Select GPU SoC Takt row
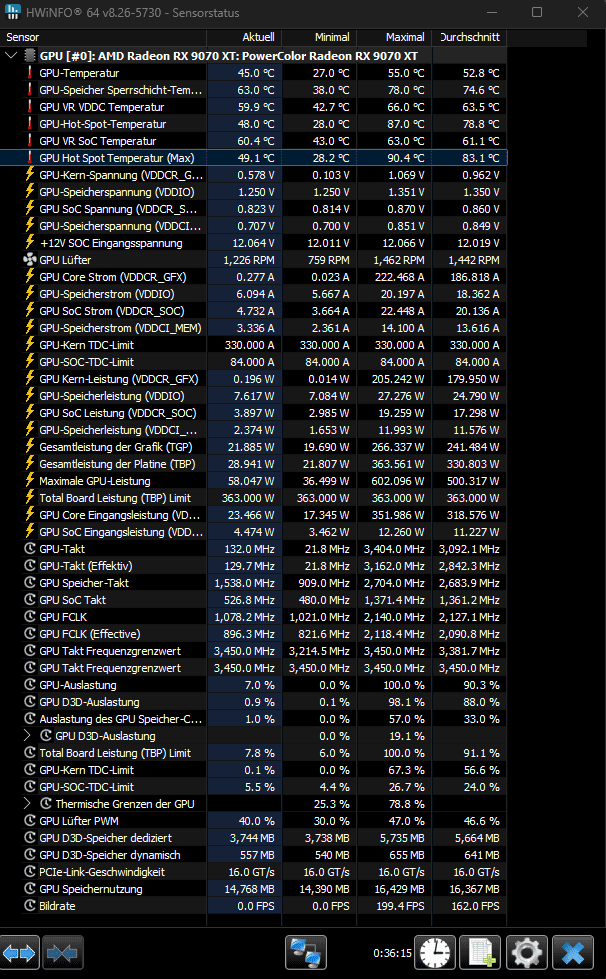Image resolution: width=606 pixels, height=979 pixels. pos(253,600)
